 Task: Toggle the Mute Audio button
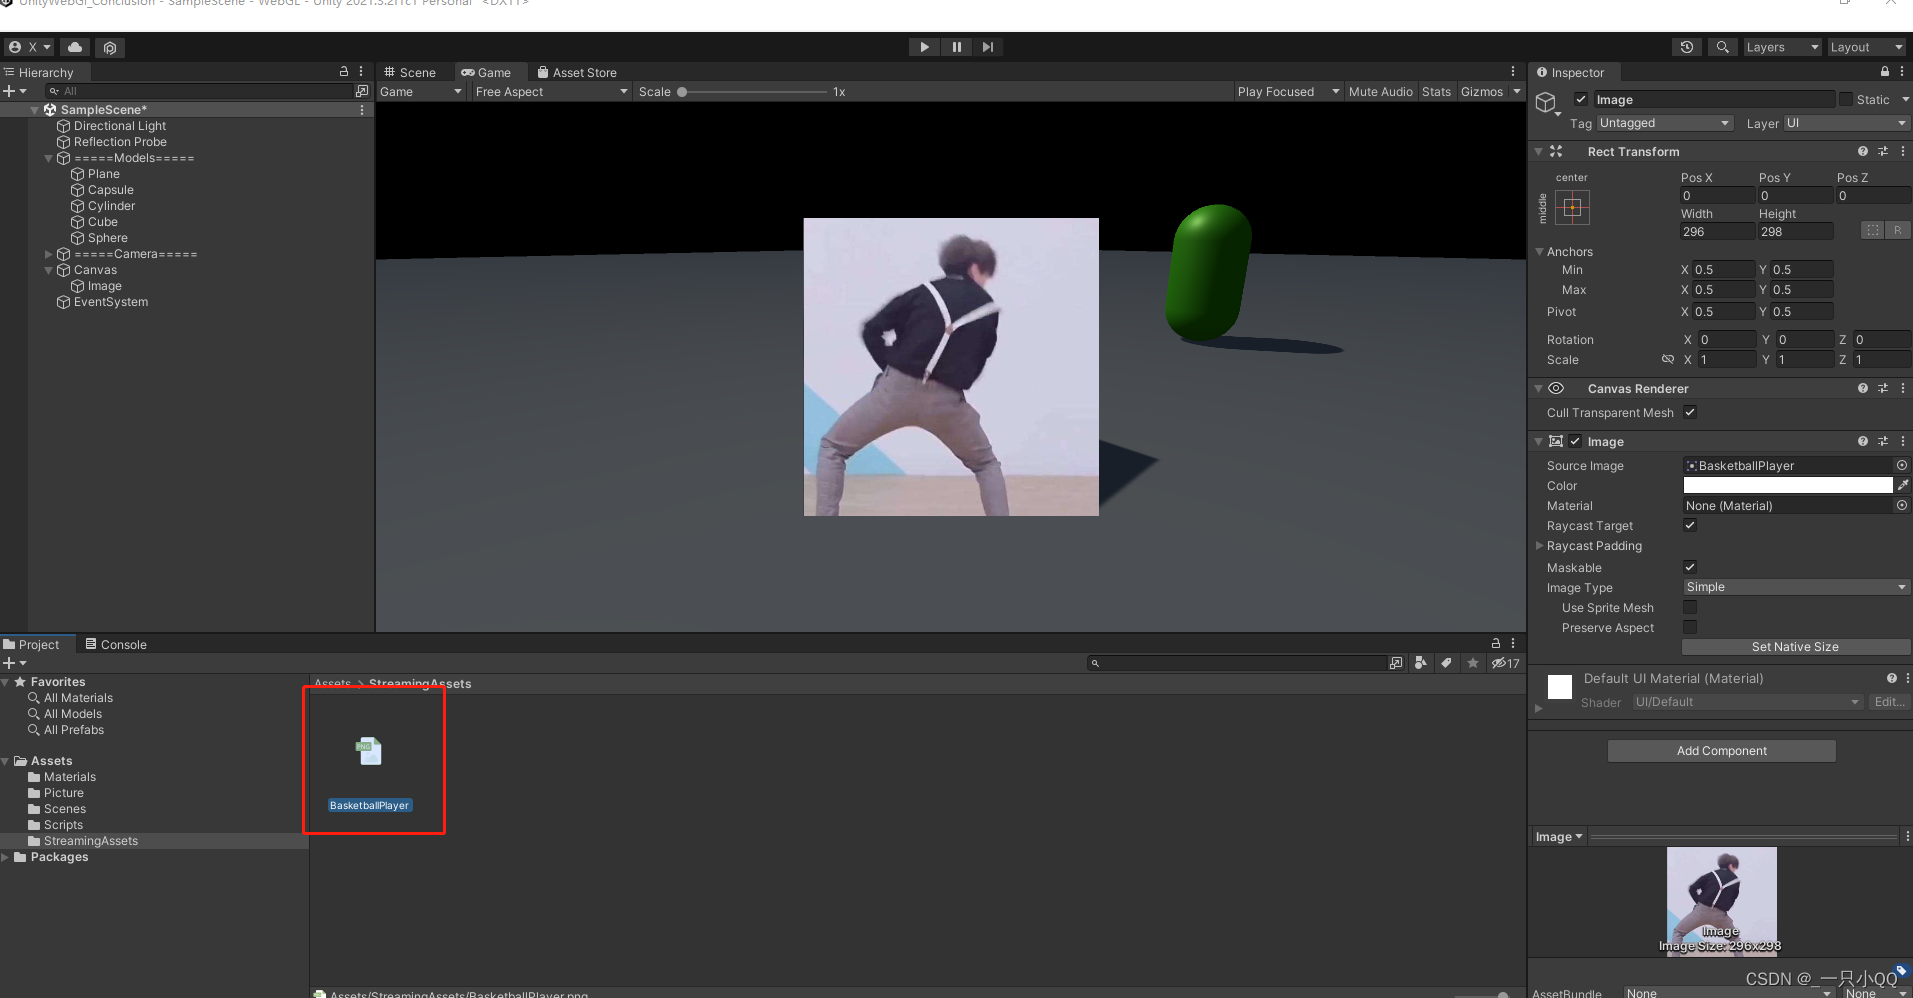[x=1380, y=91]
